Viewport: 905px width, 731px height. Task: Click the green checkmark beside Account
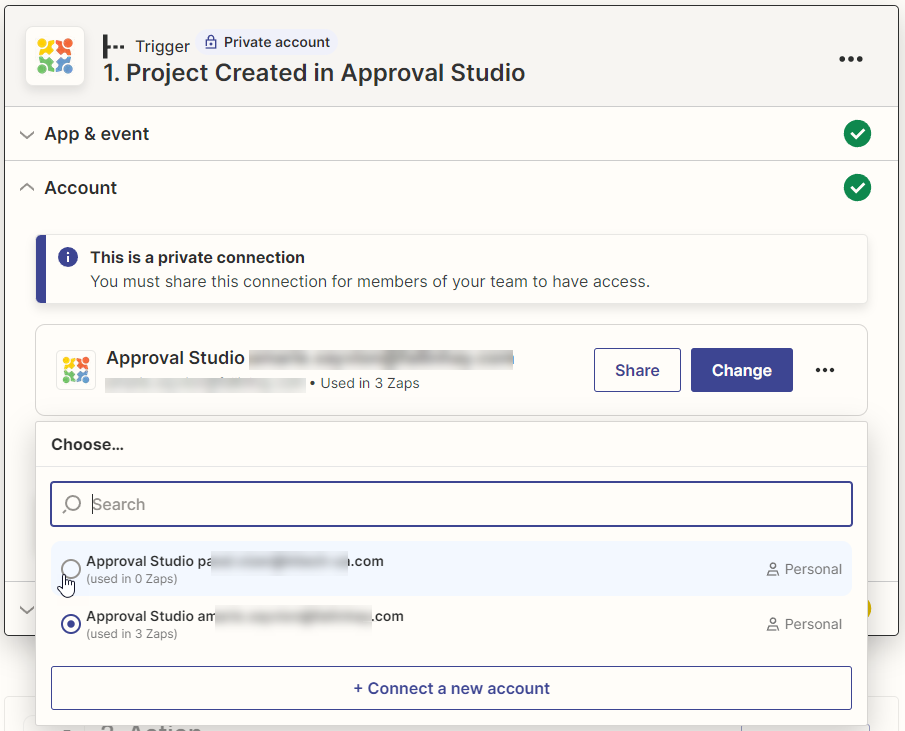point(857,188)
